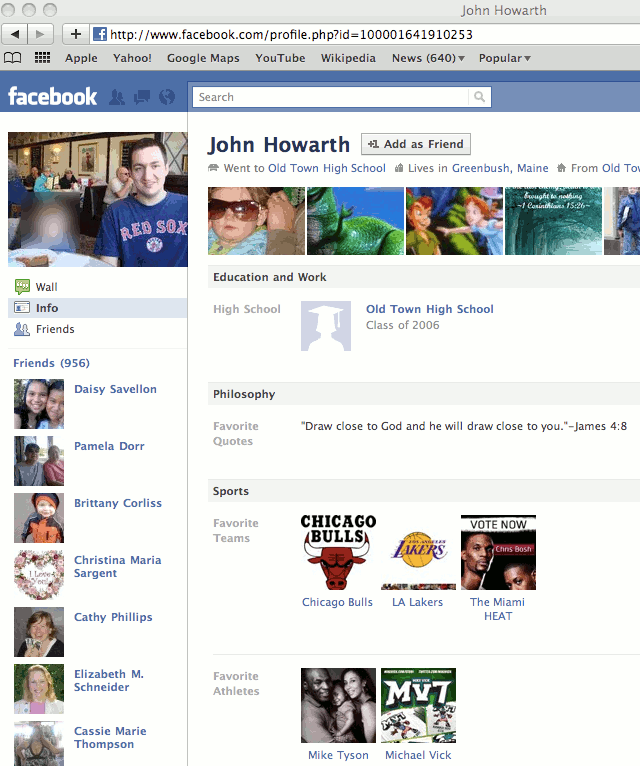This screenshot has width=640, height=766.
Task: Open the LA Lakers text link
Action: pyautogui.click(x=418, y=602)
